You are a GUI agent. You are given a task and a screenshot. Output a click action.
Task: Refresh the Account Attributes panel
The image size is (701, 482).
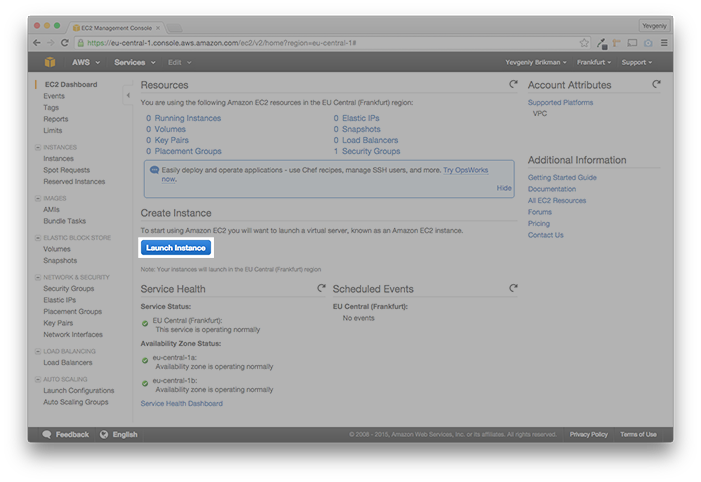point(656,85)
